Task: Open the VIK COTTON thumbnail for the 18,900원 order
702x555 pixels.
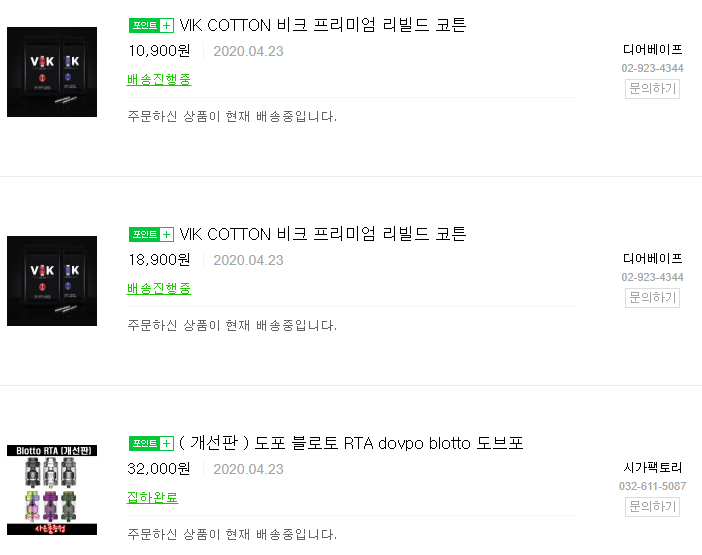Action: pyautogui.click(x=52, y=281)
